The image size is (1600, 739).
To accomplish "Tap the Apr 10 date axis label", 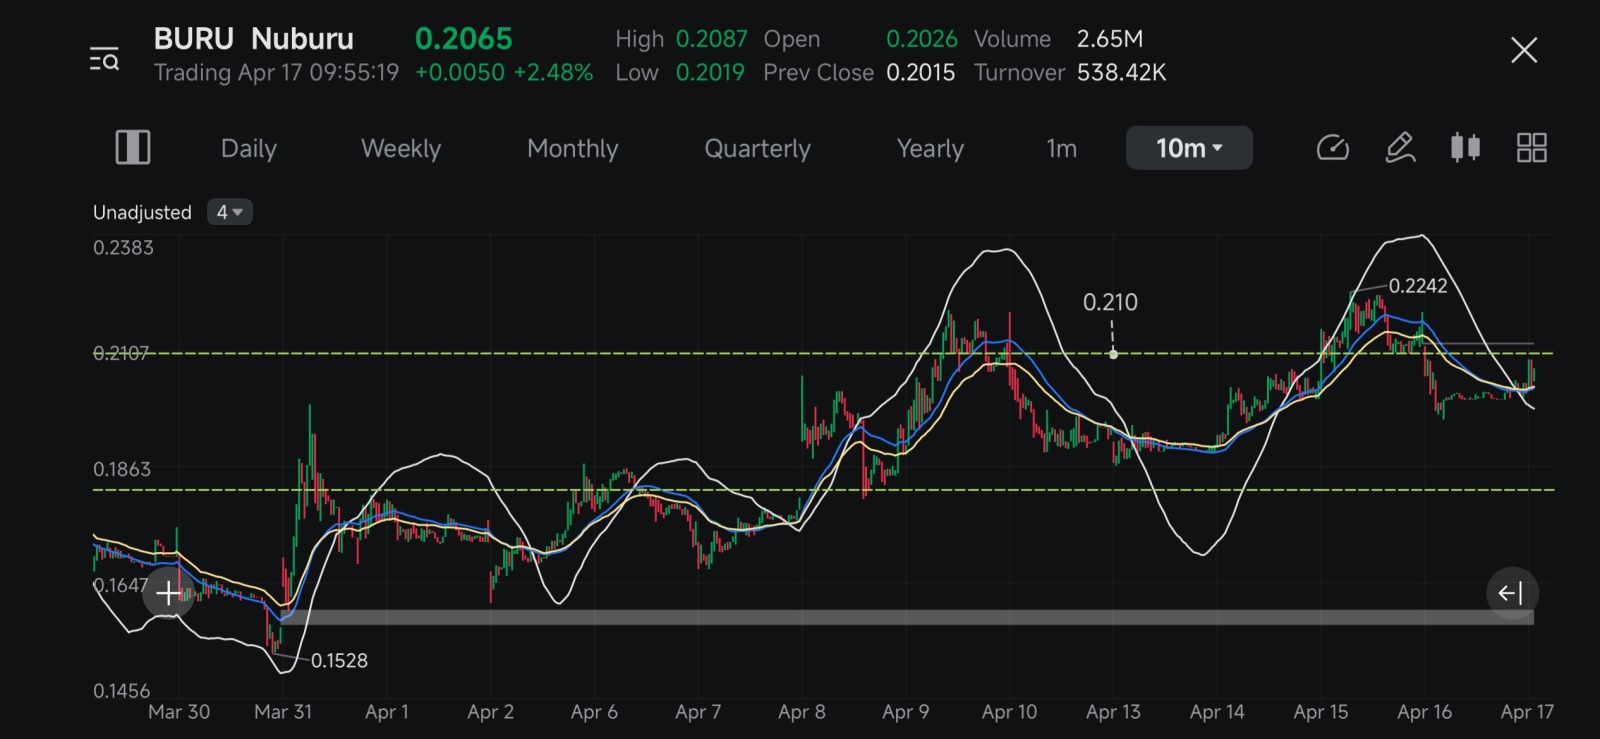I will tap(1010, 712).
